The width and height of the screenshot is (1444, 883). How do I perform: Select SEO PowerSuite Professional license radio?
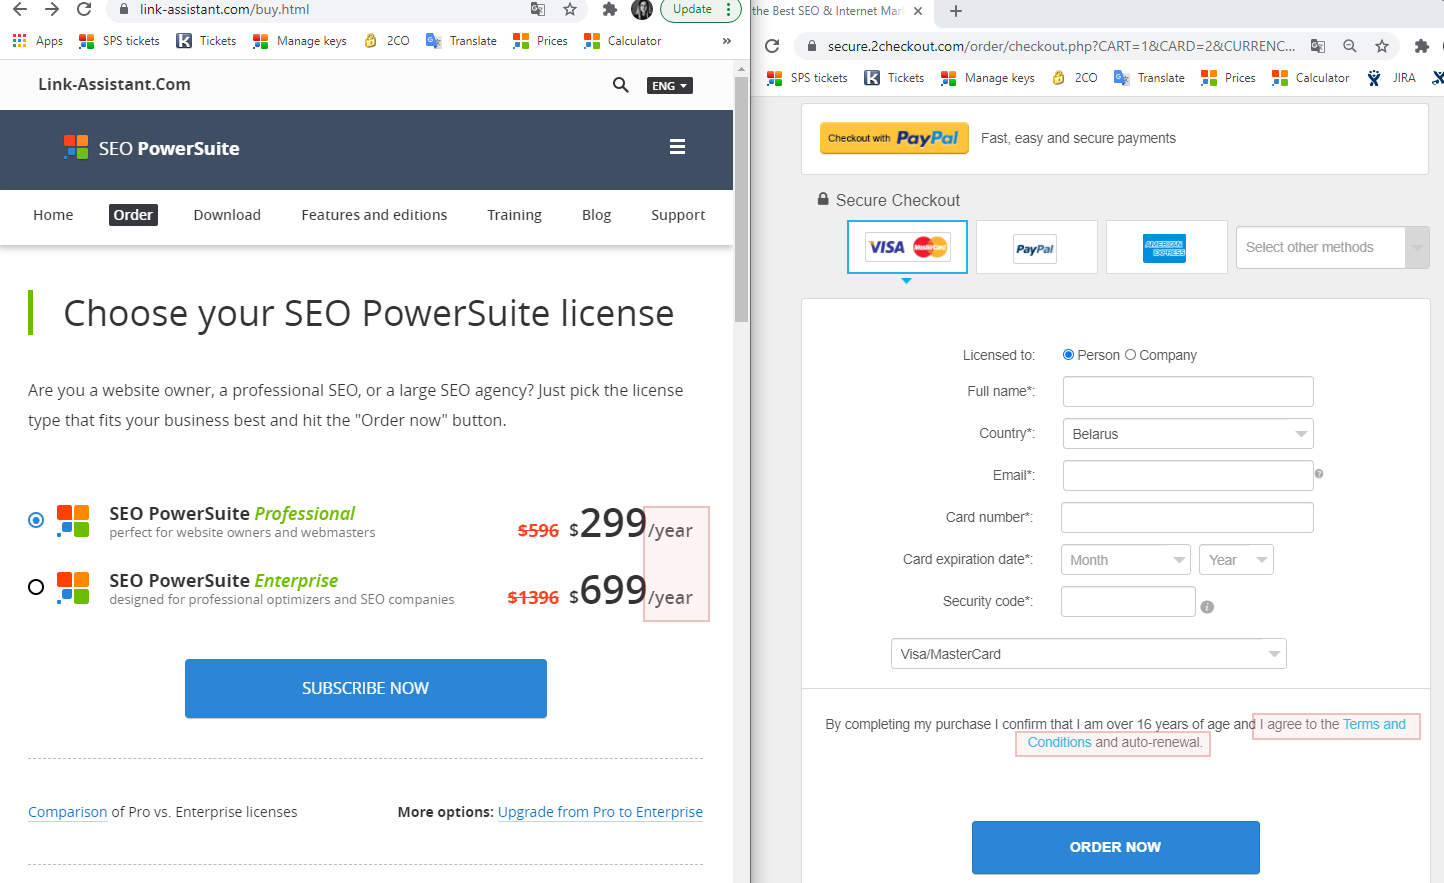(x=36, y=520)
